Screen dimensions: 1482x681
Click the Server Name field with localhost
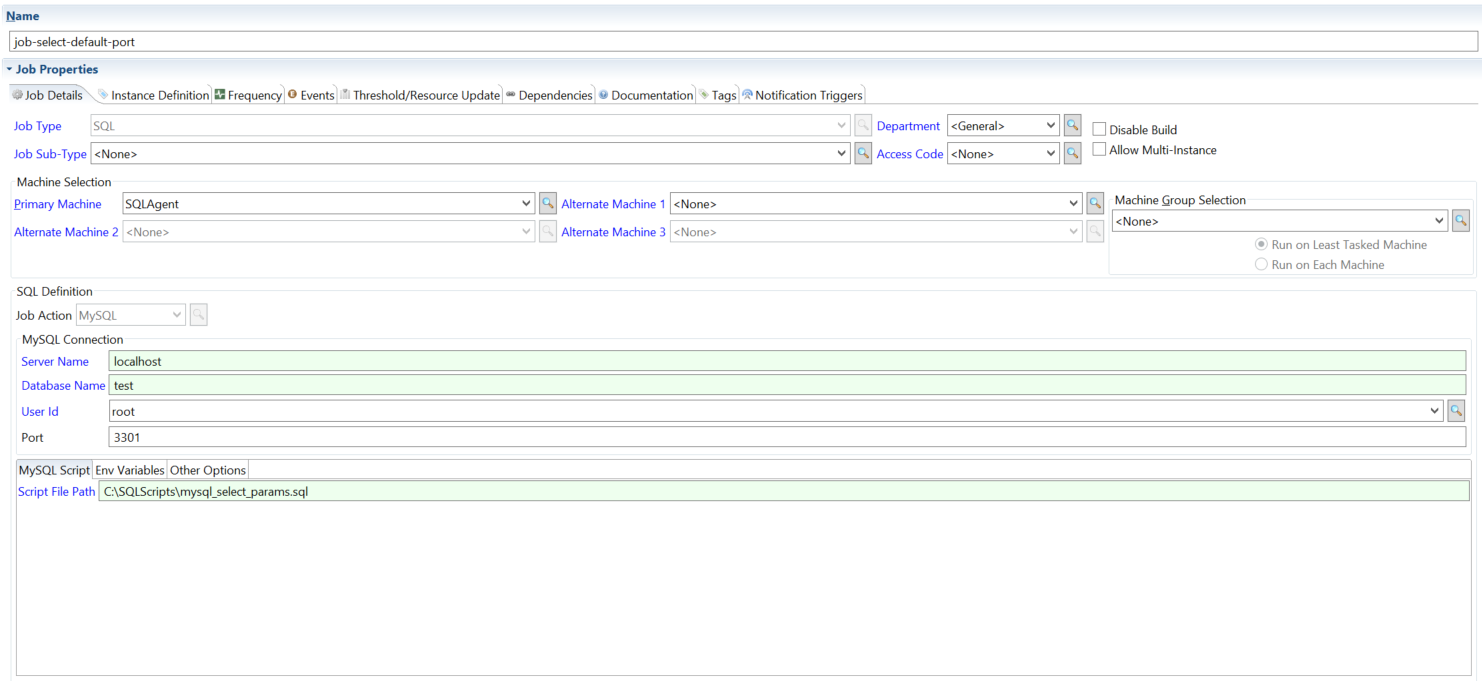(787, 361)
